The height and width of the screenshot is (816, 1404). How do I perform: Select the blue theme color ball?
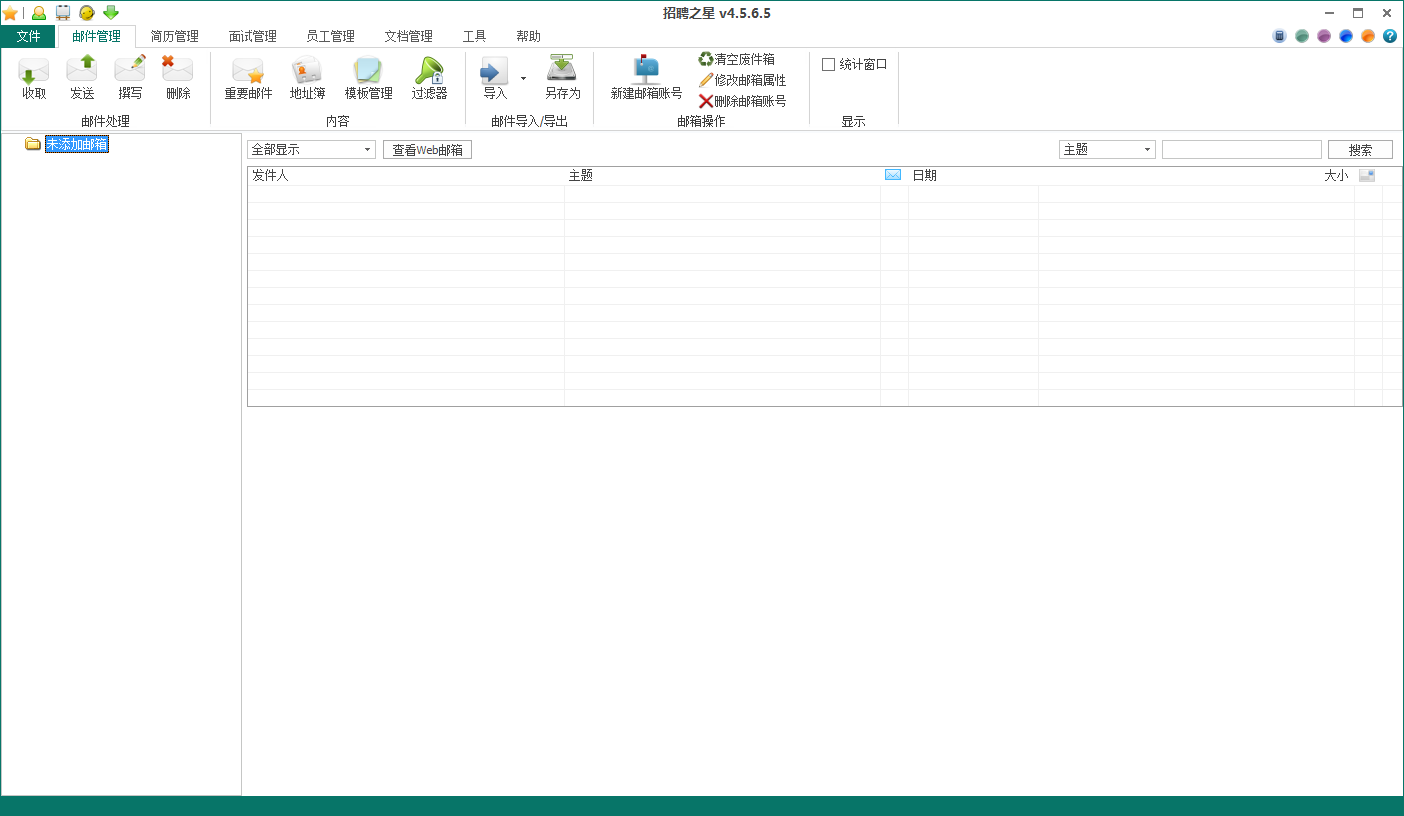click(x=1346, y=36)
